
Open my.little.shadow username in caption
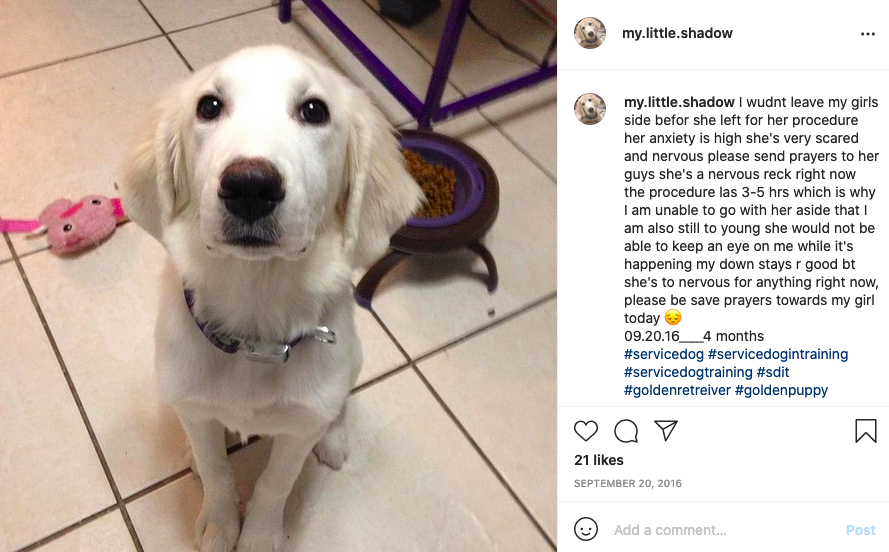click(679, 102)
